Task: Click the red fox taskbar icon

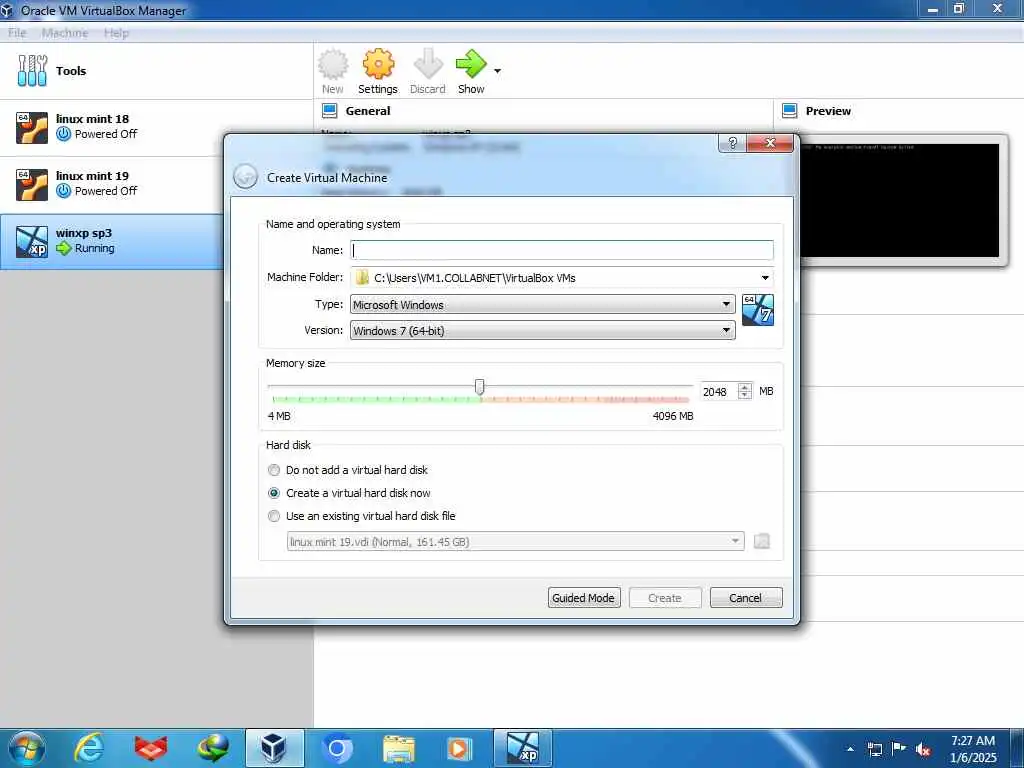Action: (x=151, y=748)
